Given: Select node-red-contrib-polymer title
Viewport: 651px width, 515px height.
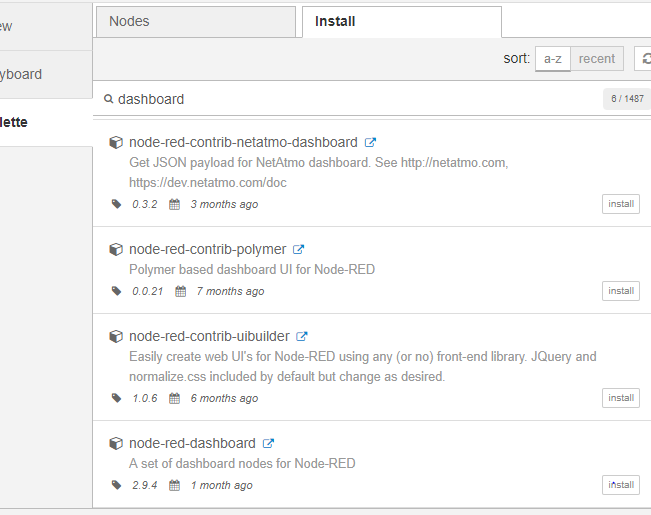Looking at the screenshot, I should [208, 249].
